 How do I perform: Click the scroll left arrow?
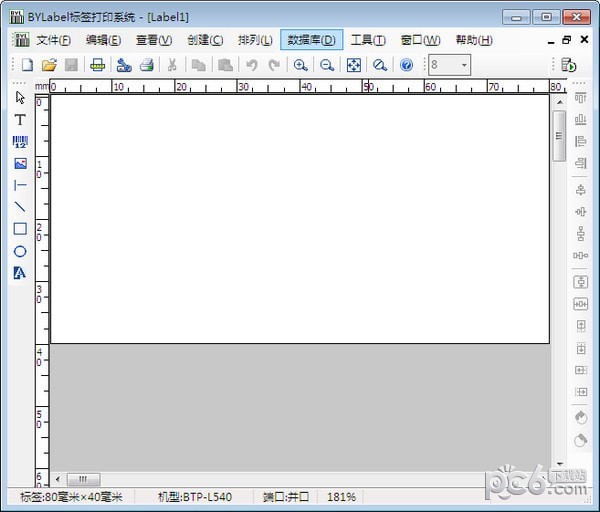58,479
